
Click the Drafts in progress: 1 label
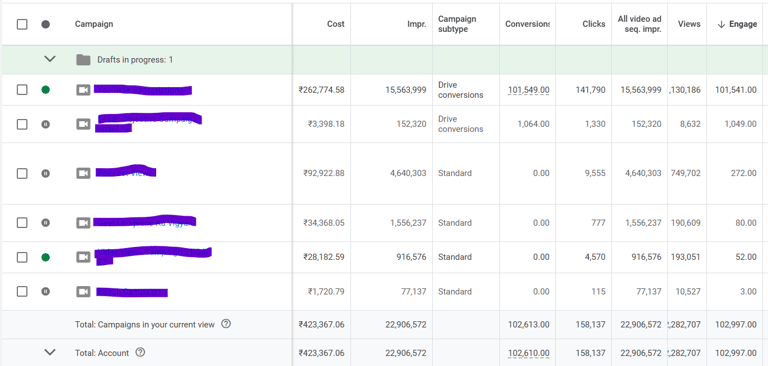click(135, 60)
